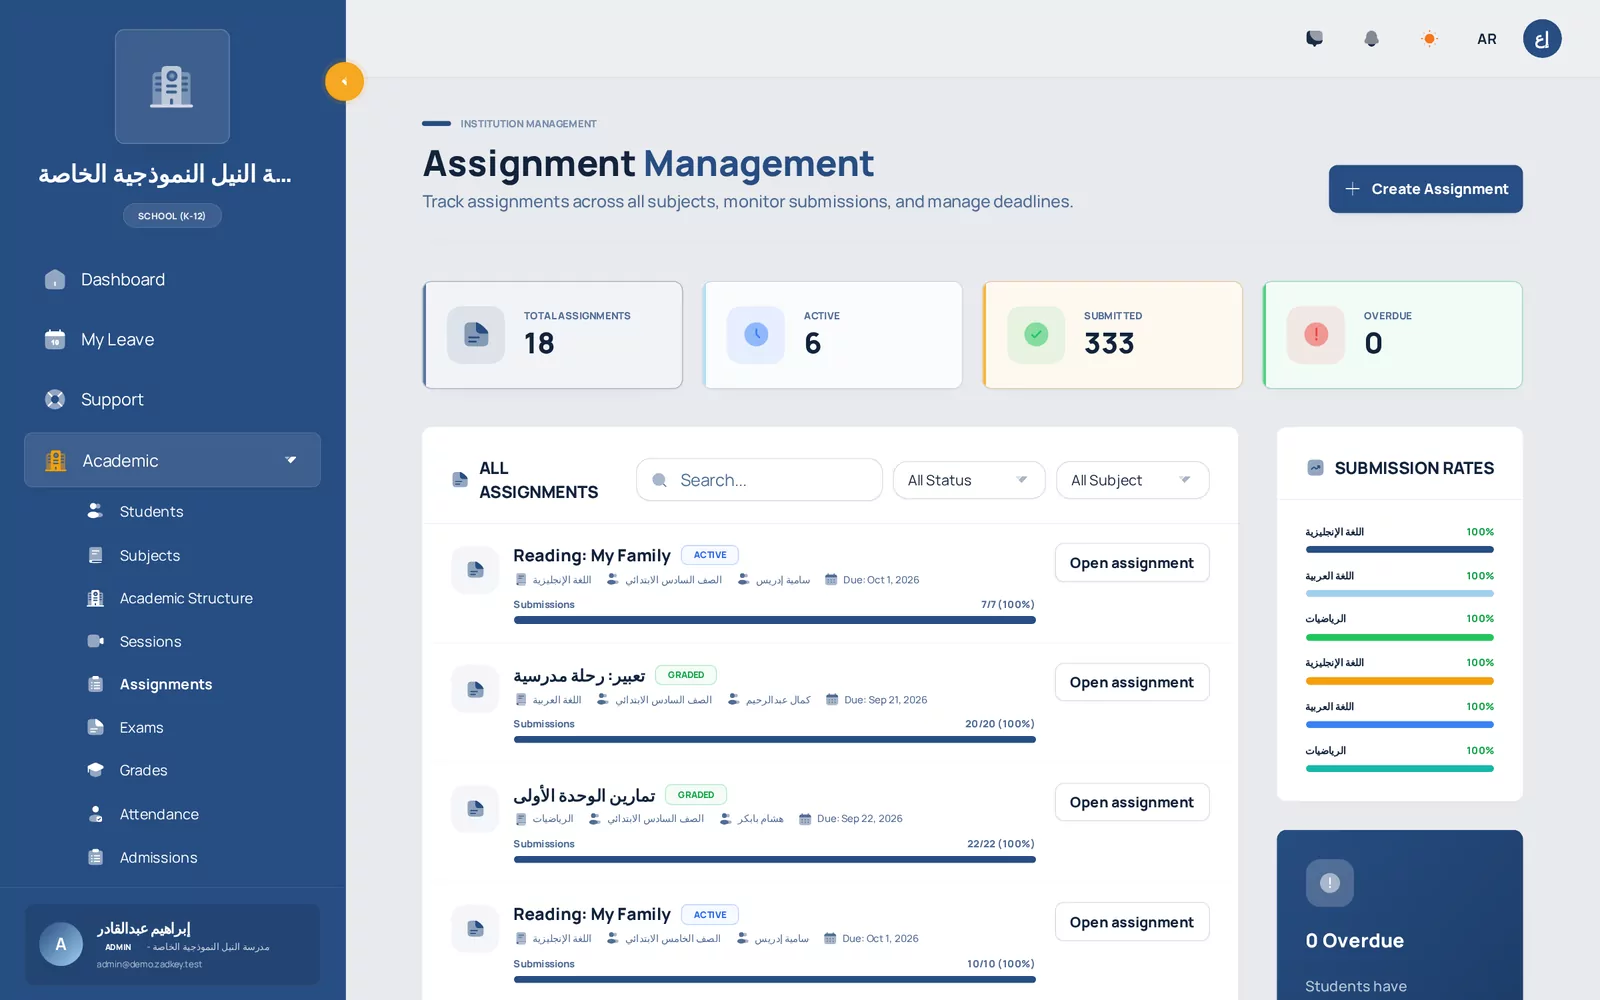1600x1000 pixels.
Task: Click the admin user profile card in sidebar
Action: (172, 945)
